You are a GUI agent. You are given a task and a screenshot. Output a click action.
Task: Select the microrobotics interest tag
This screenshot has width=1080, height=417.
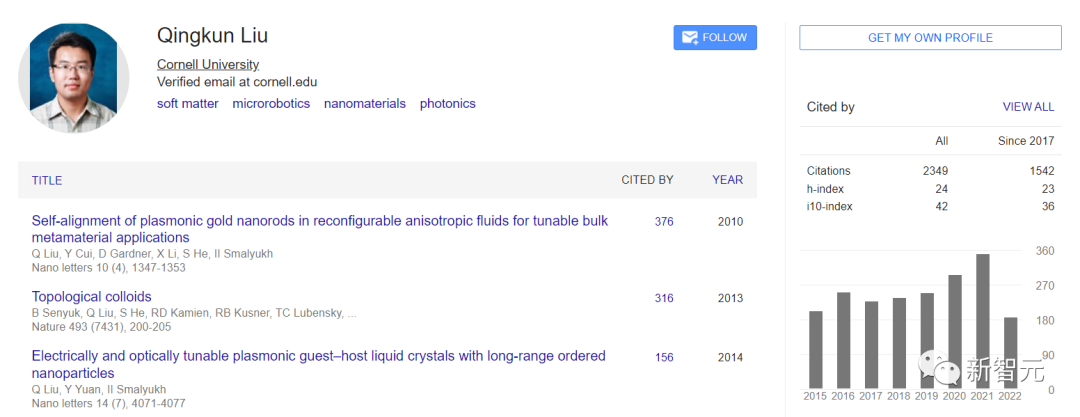[271, 104]
